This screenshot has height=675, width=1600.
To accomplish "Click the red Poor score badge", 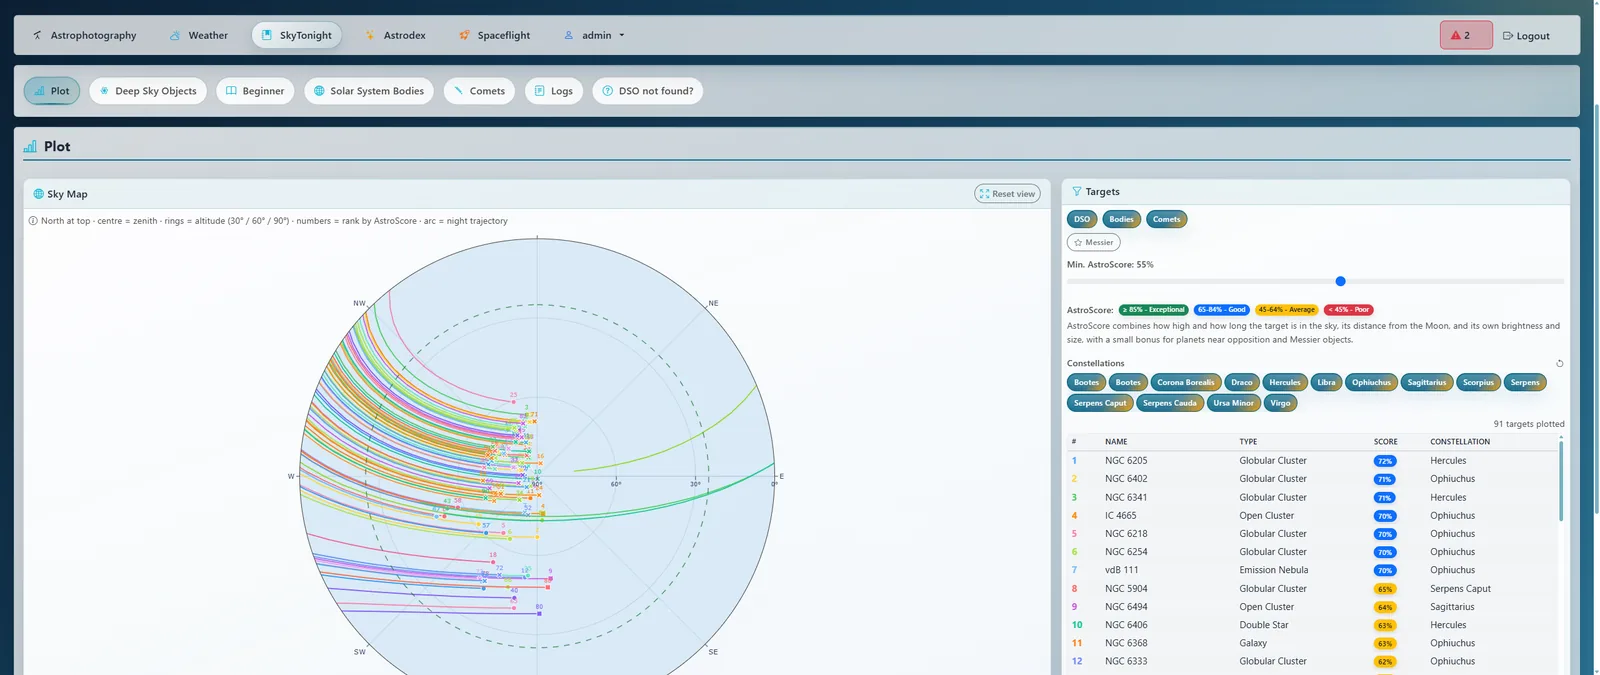I will (x=1349, y=310).
